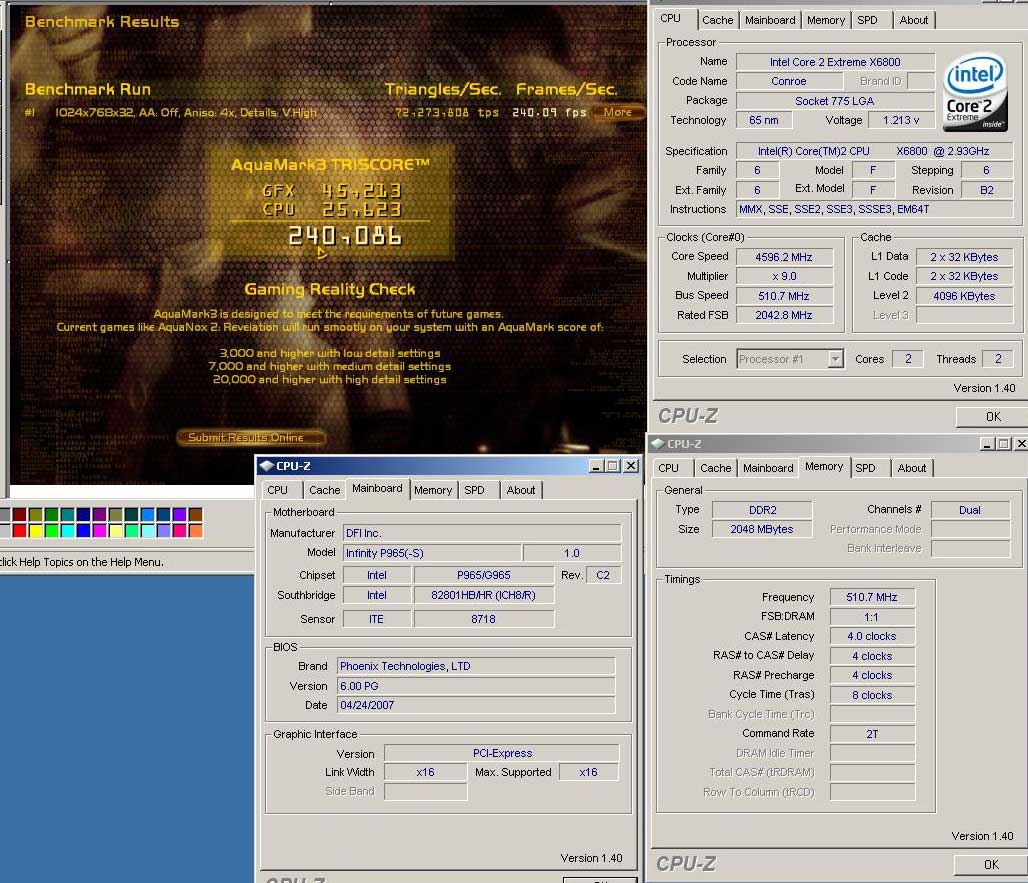Click the memory Frequency value '510.7 MHz'
The height and width of the screenshot is (883, 1028).
(x=871, y=597)
